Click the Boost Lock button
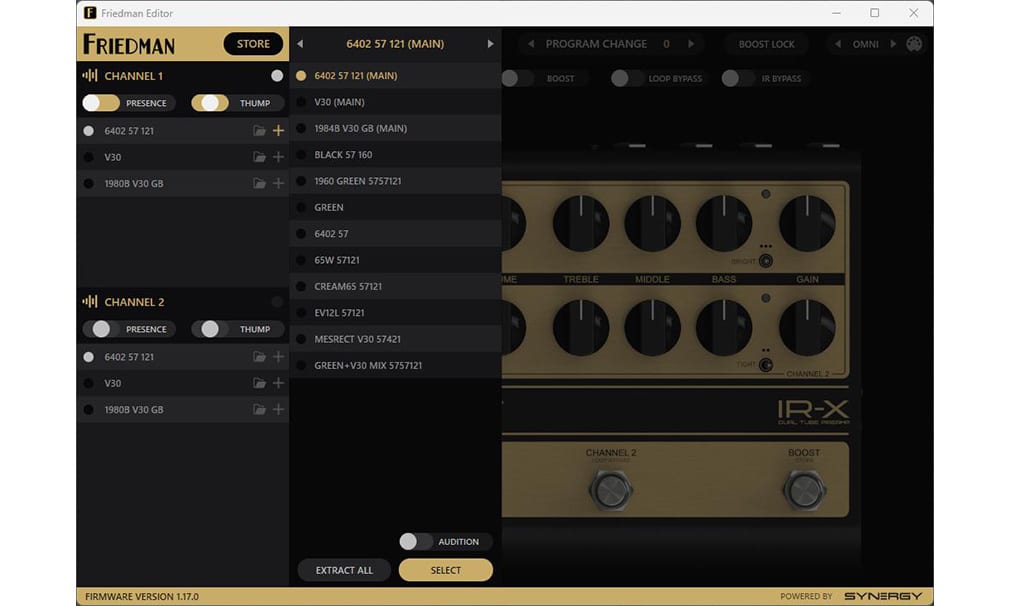1010x606 pixels. tap(766, 44)
